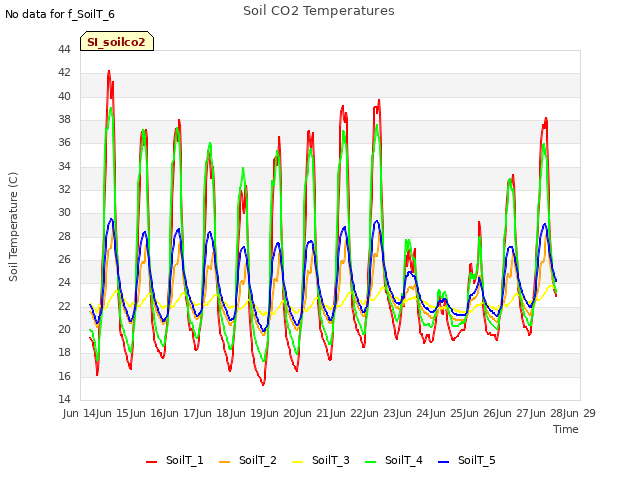Click the SoilT_4 legend label
The height and width of the screenshot is (480, 640).
coord(404,460)
